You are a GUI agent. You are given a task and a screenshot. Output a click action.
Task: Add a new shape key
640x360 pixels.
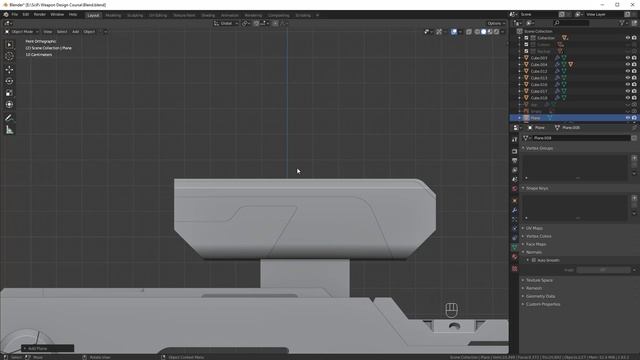(634, 198)
